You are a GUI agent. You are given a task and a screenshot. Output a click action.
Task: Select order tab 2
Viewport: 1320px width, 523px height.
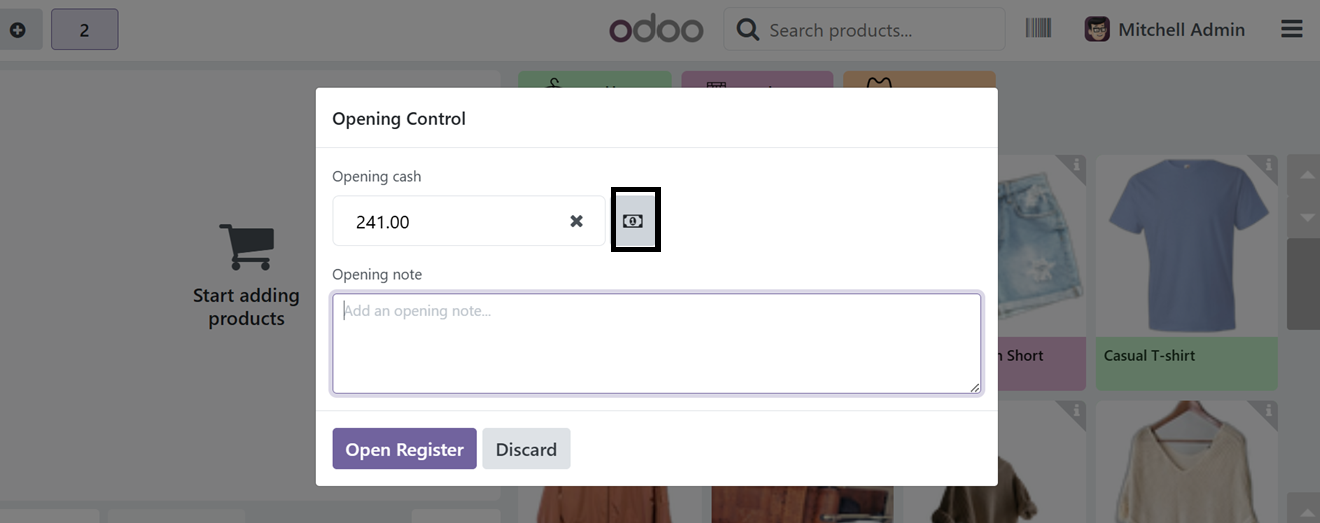84,30
